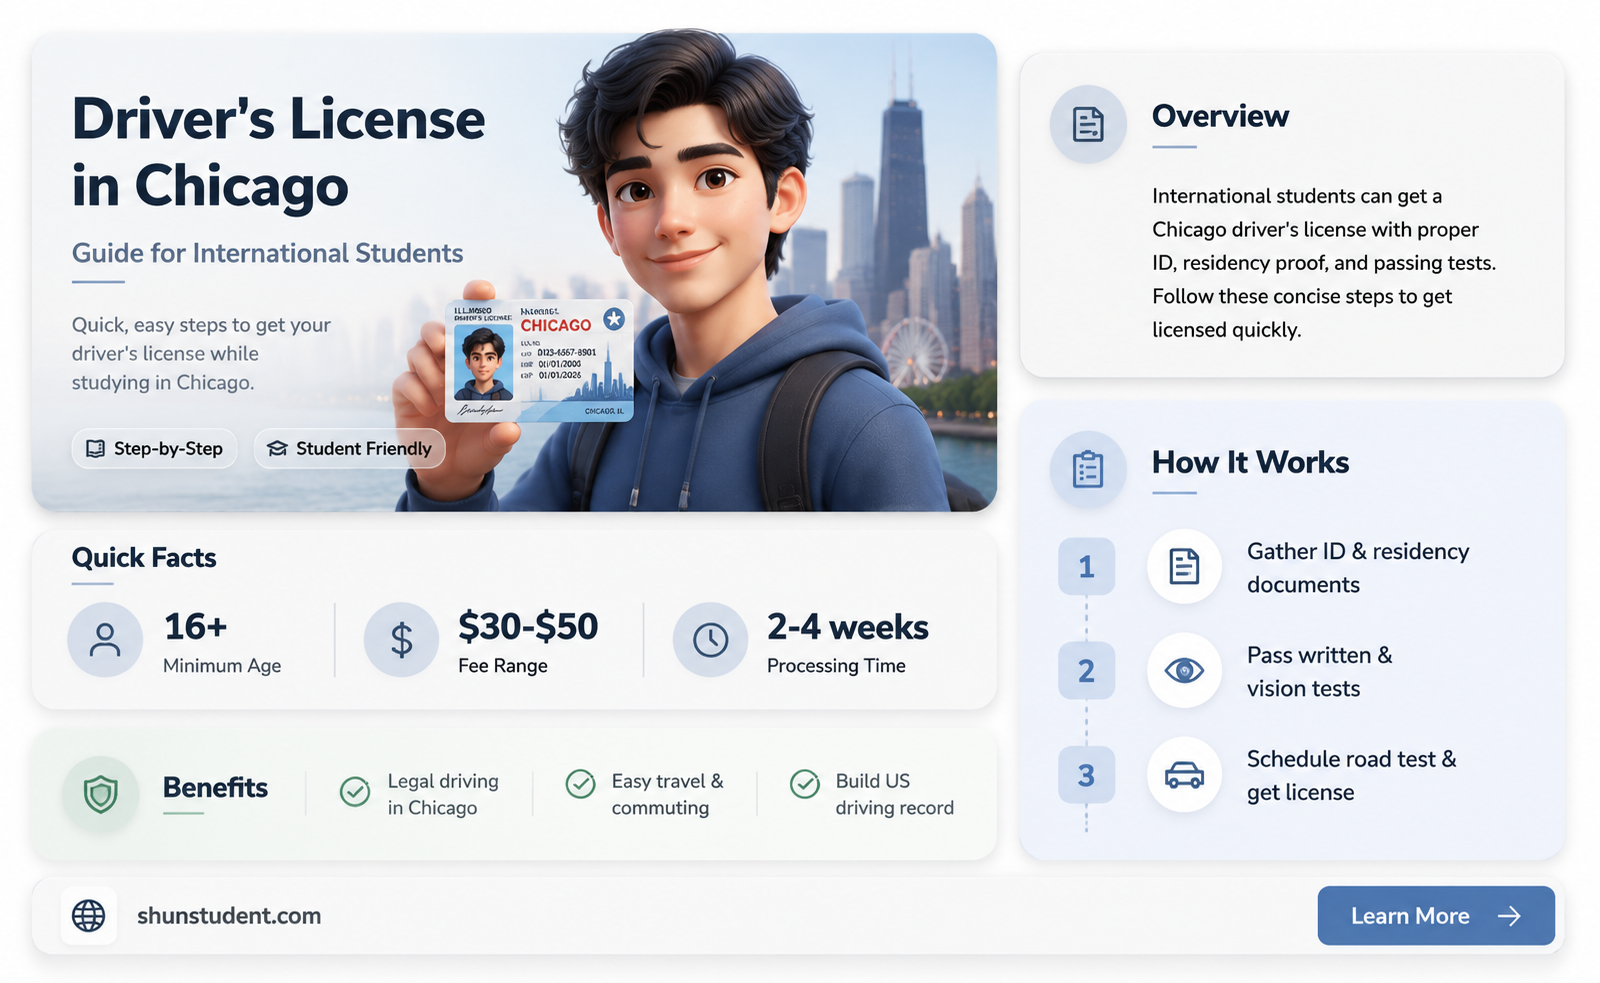The image size is (1600, 983).
Task: Click the dollar sign Fee Range icon
Action: [401, 639]
